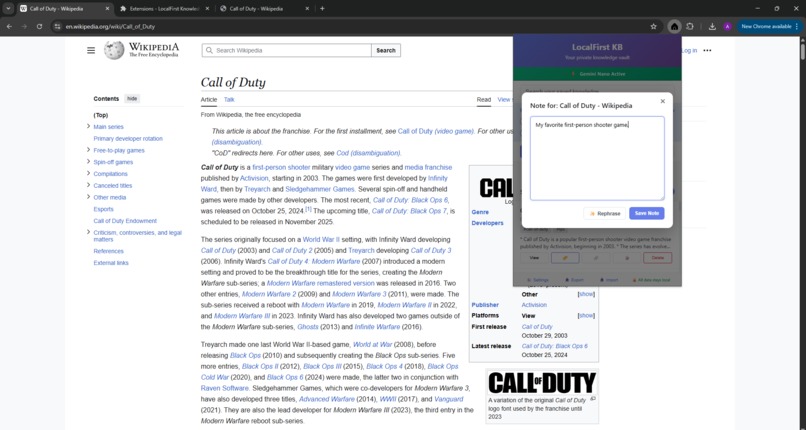Expand the Compilations contents section

88,174
